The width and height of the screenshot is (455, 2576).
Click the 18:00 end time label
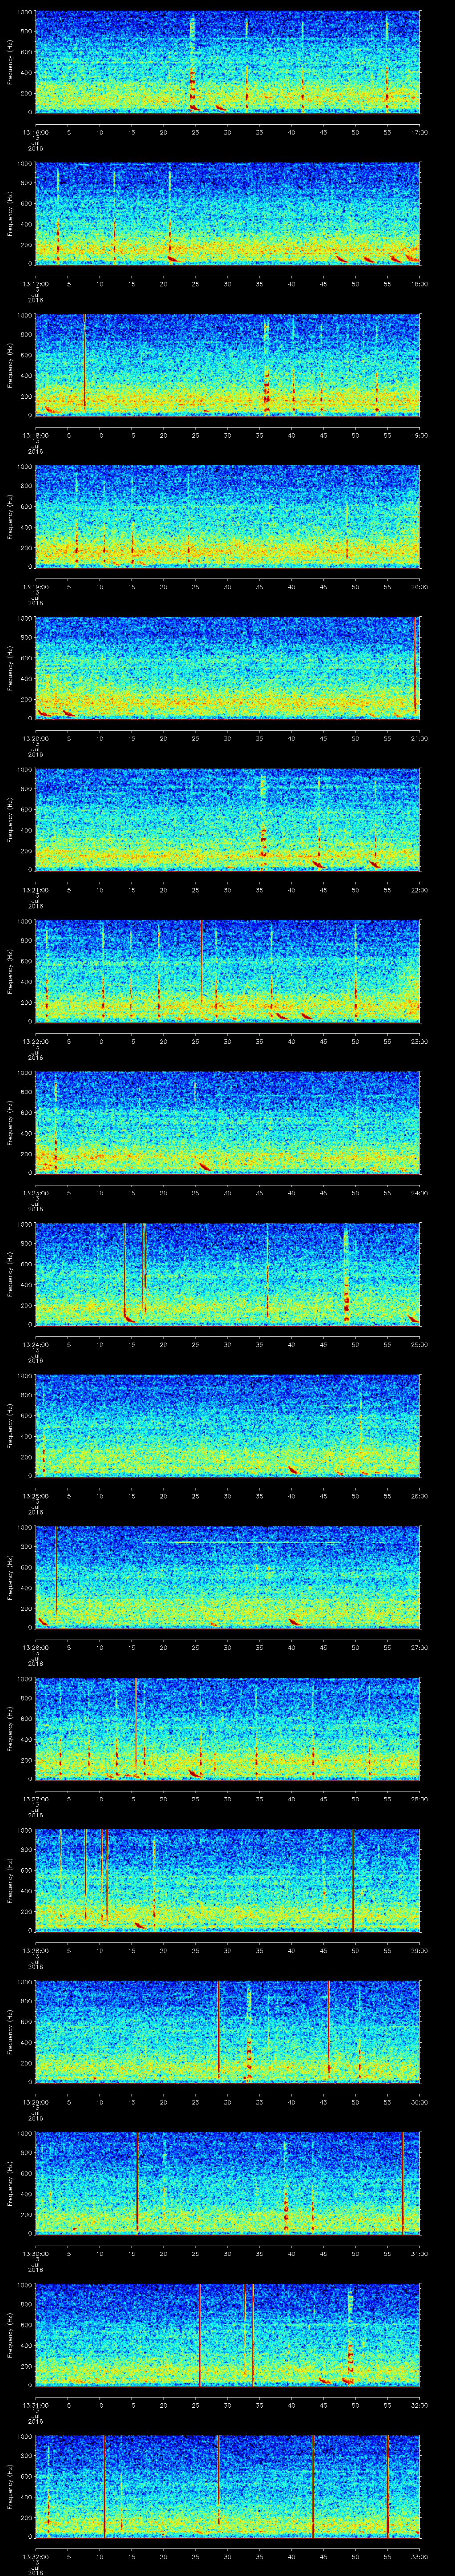[x=419, y=284]
